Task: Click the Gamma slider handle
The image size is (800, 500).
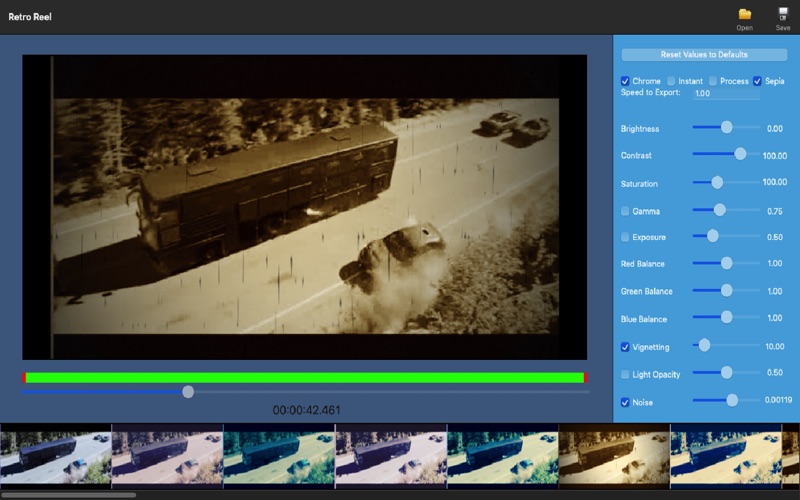Action: point(719,210)
